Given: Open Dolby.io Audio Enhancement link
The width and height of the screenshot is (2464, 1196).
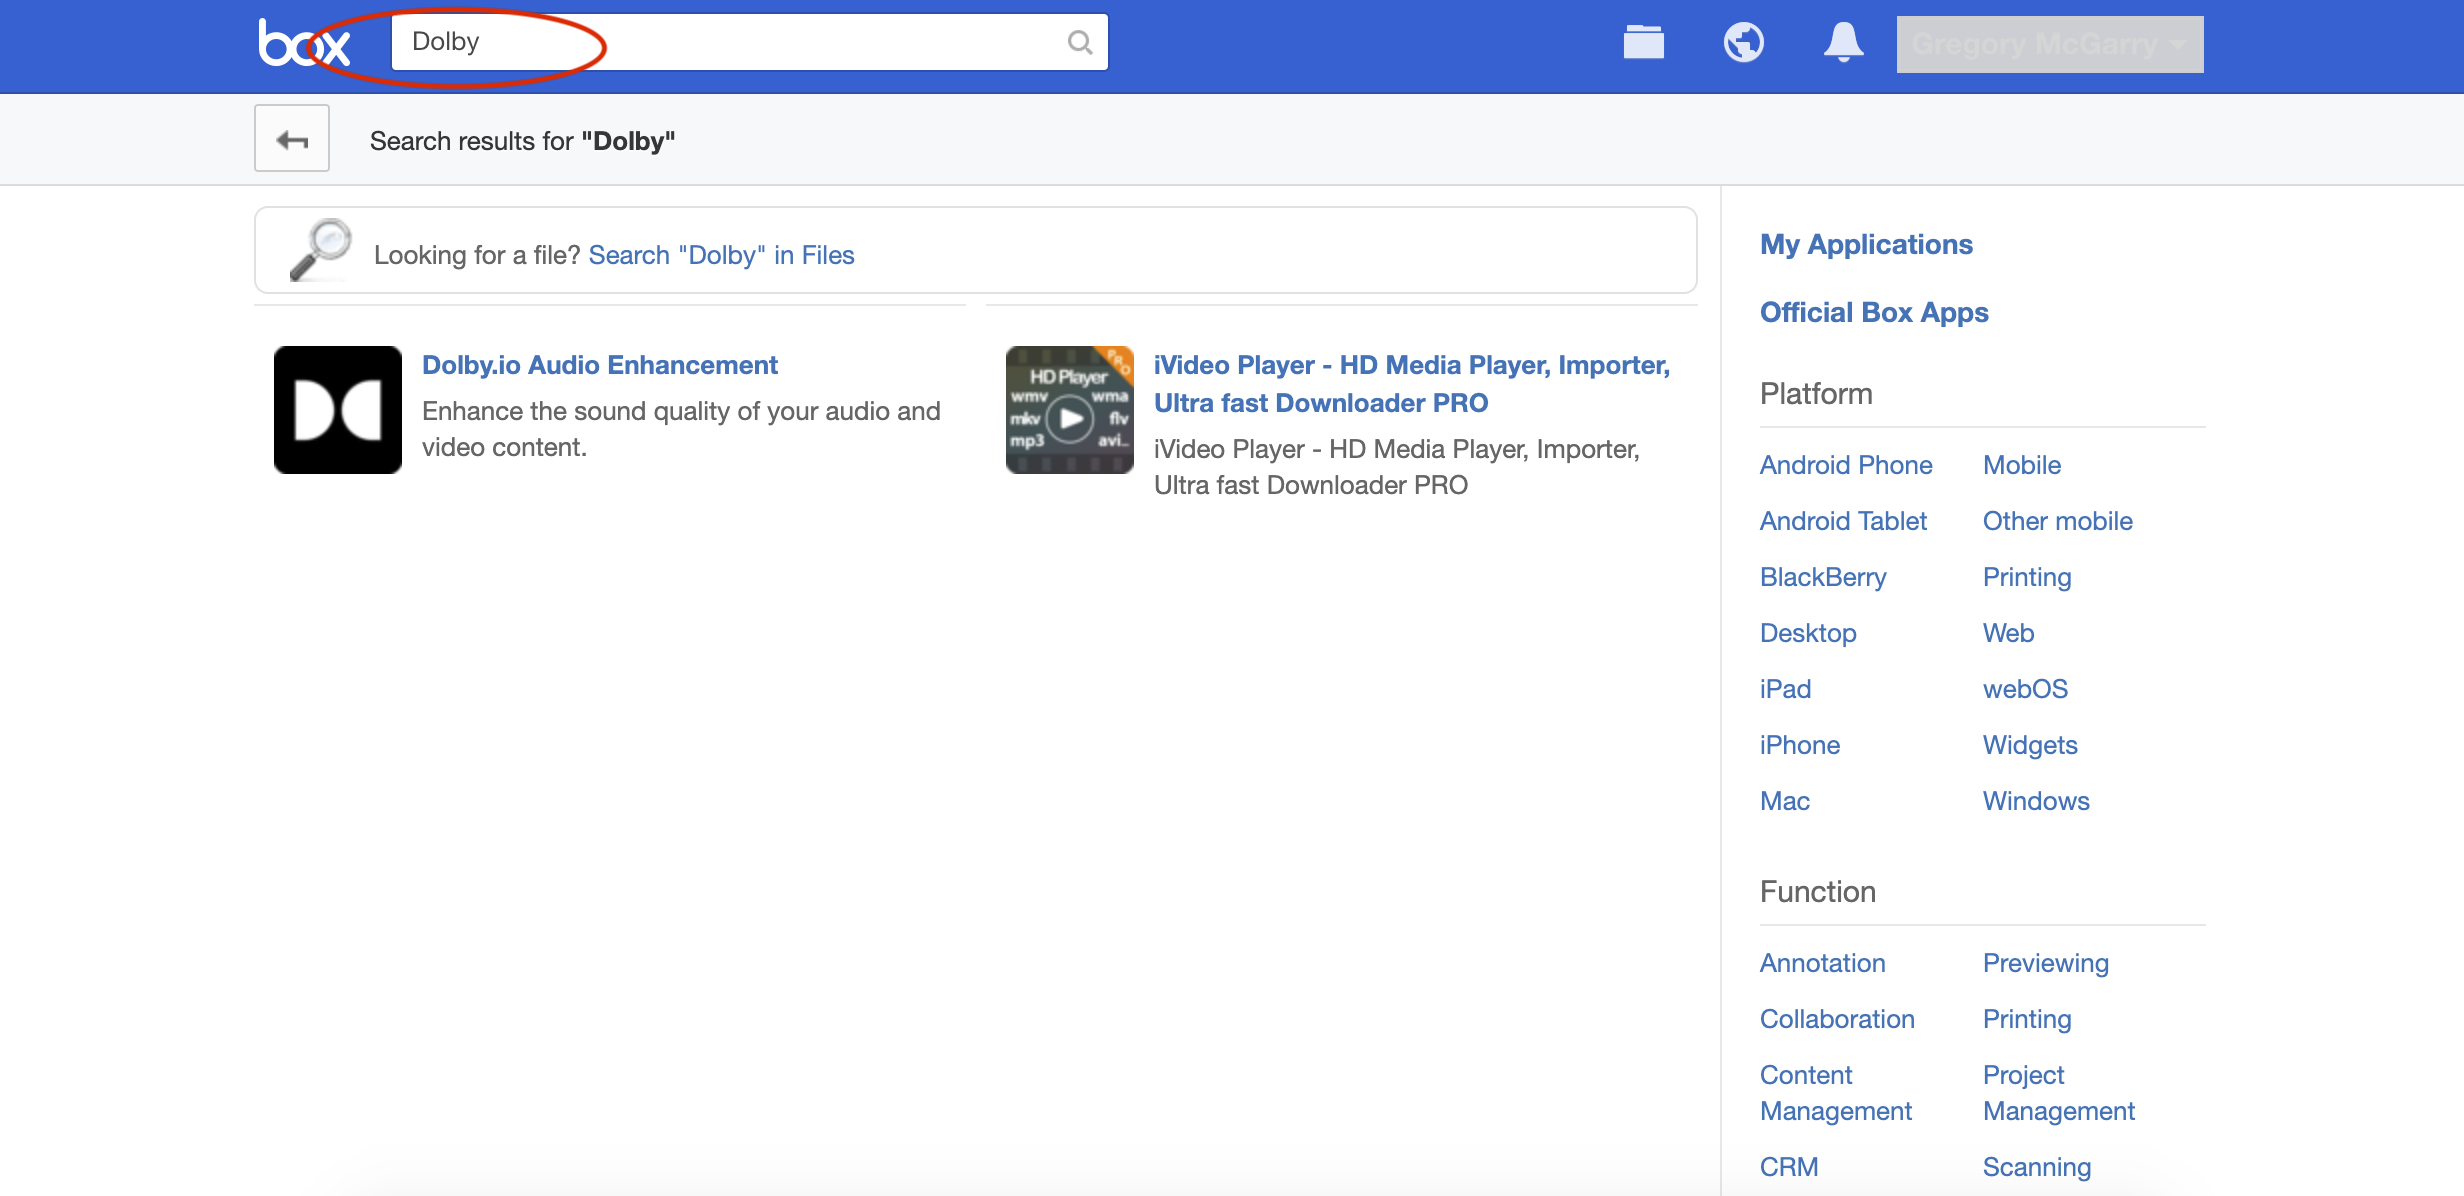Looking at the screenshot, I should tap(599, 365).
